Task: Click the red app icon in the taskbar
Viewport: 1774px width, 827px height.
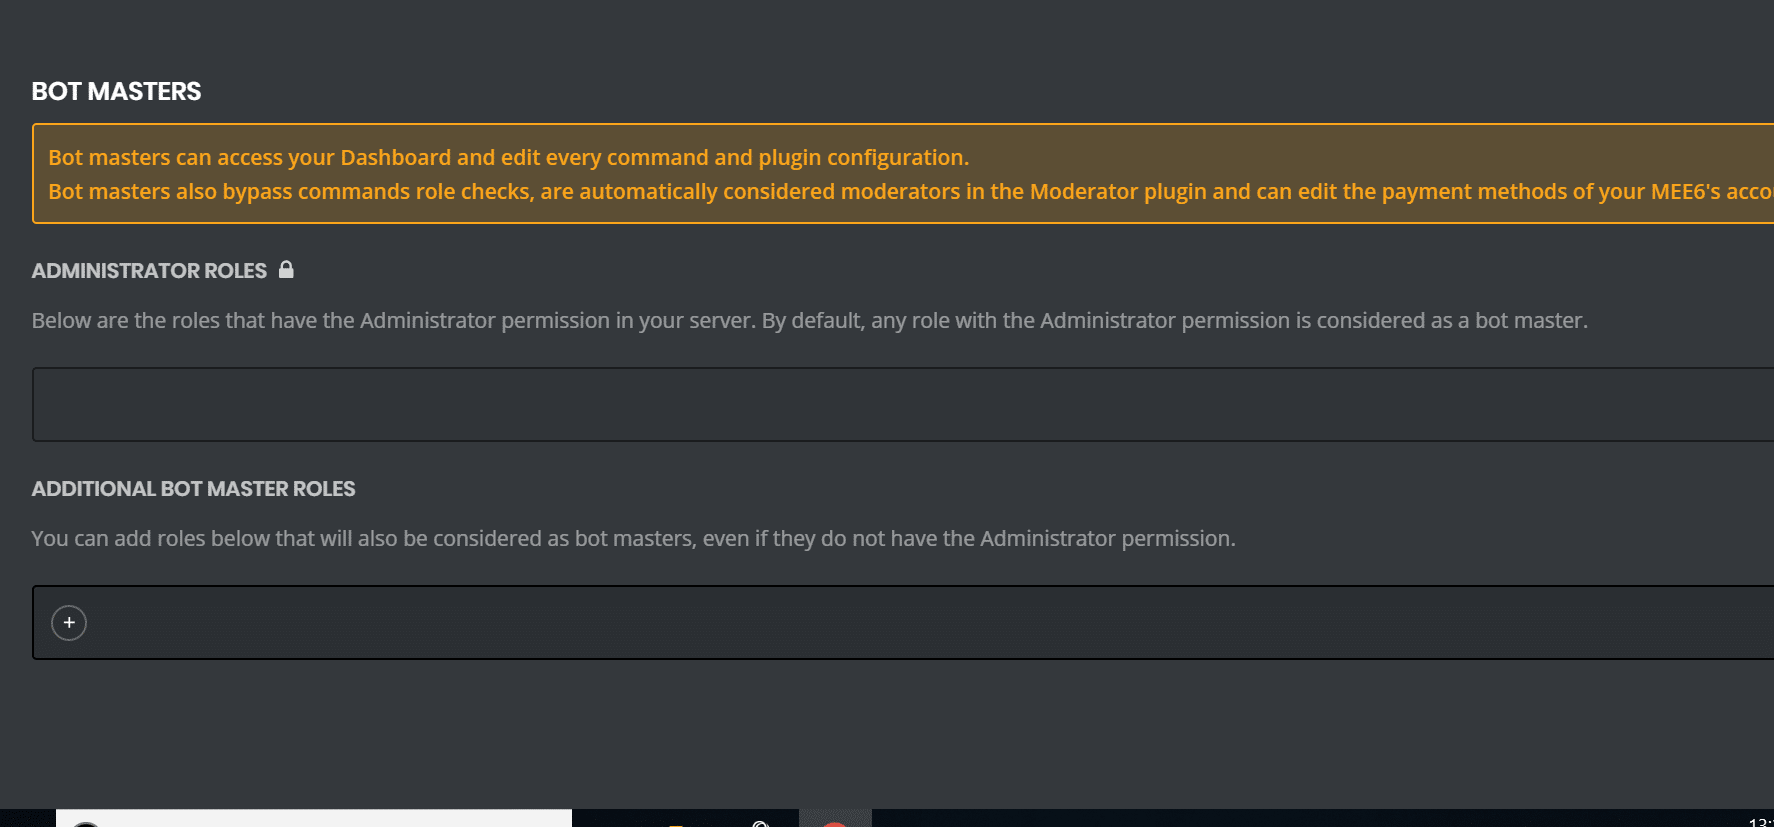Action: point(835,822)
